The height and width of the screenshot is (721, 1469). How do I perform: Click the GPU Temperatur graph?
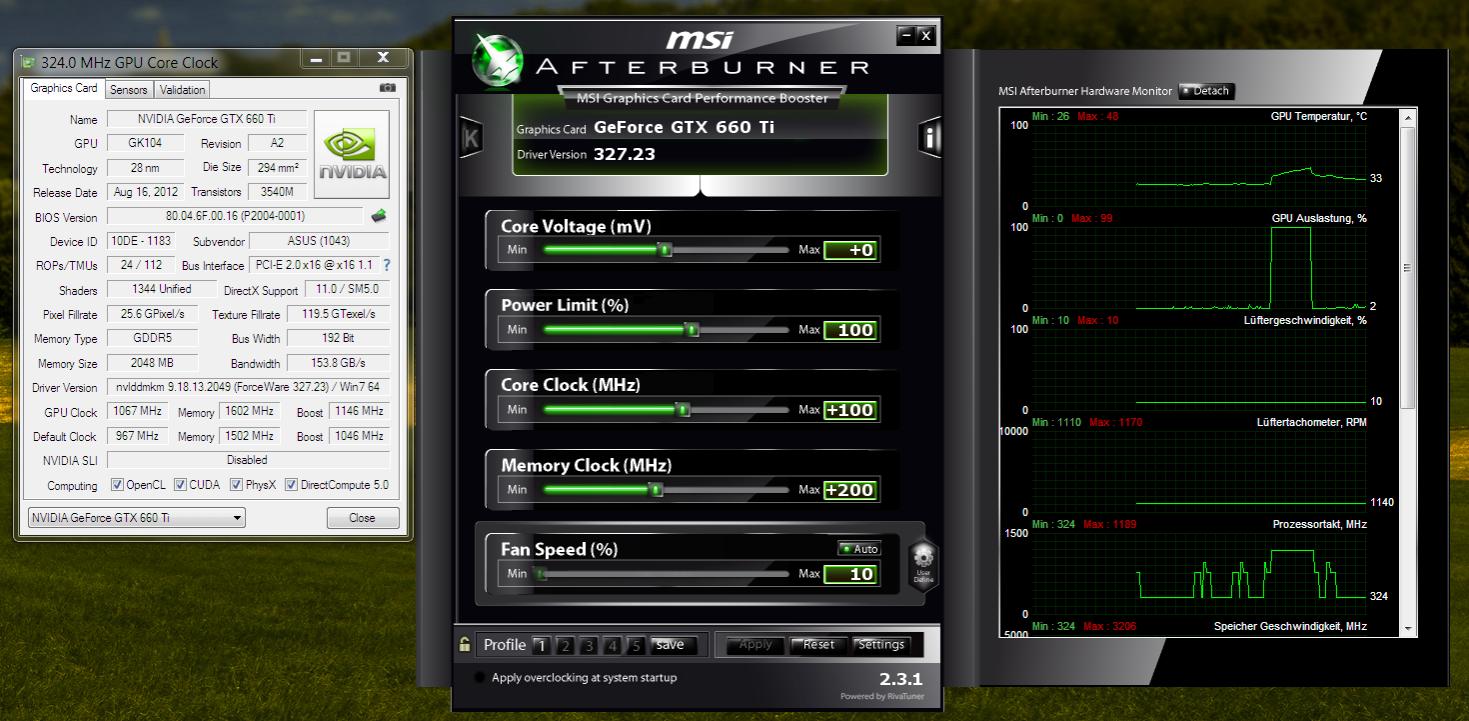coord(1198,166)
